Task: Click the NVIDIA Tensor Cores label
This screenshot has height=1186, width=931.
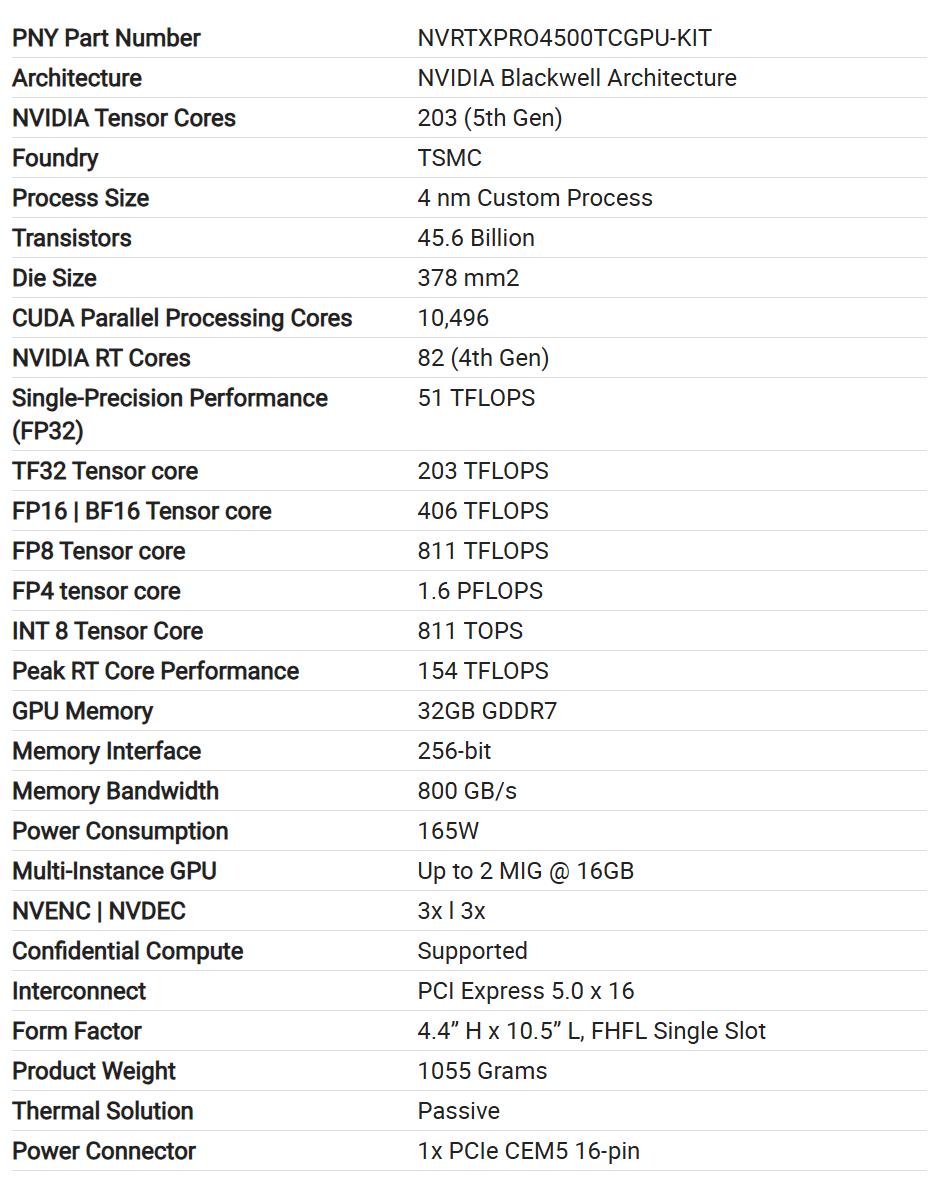Action: (x=124, y=118)
